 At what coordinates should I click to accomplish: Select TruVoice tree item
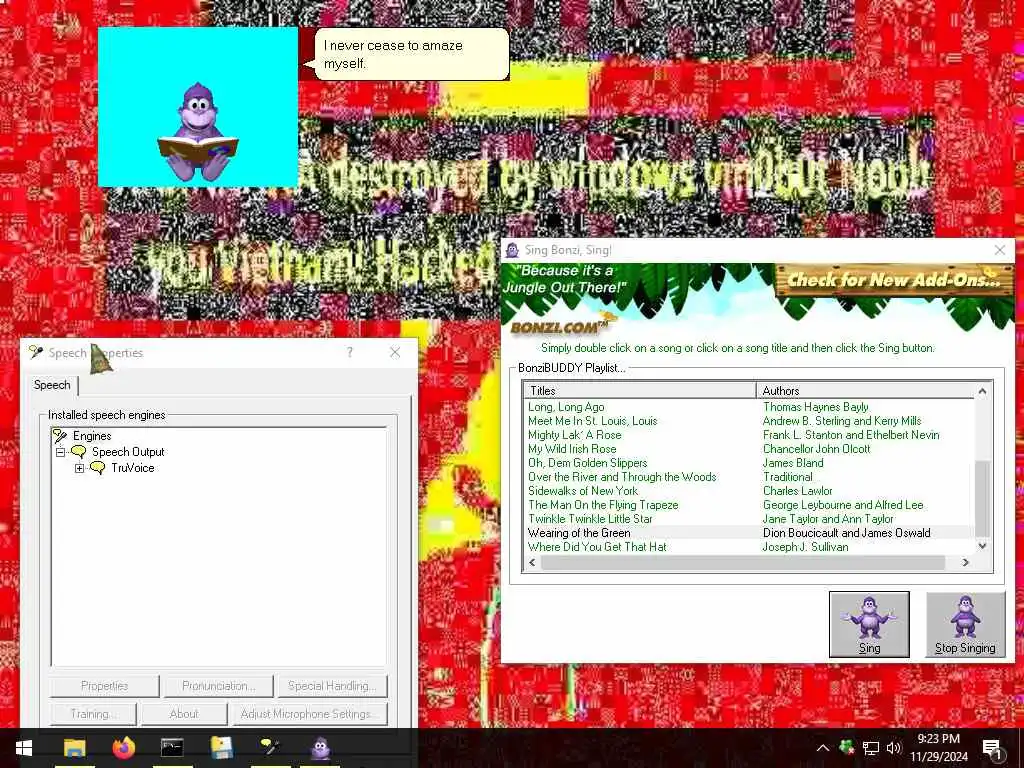[x=133, y=468]
